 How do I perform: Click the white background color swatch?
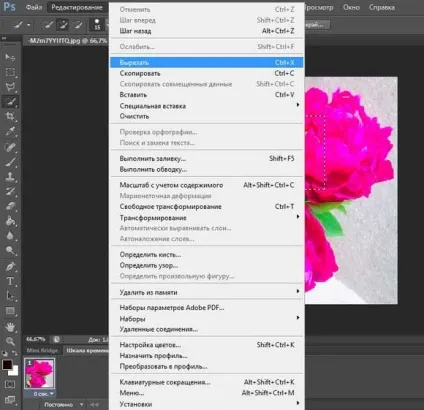(14, 371)
